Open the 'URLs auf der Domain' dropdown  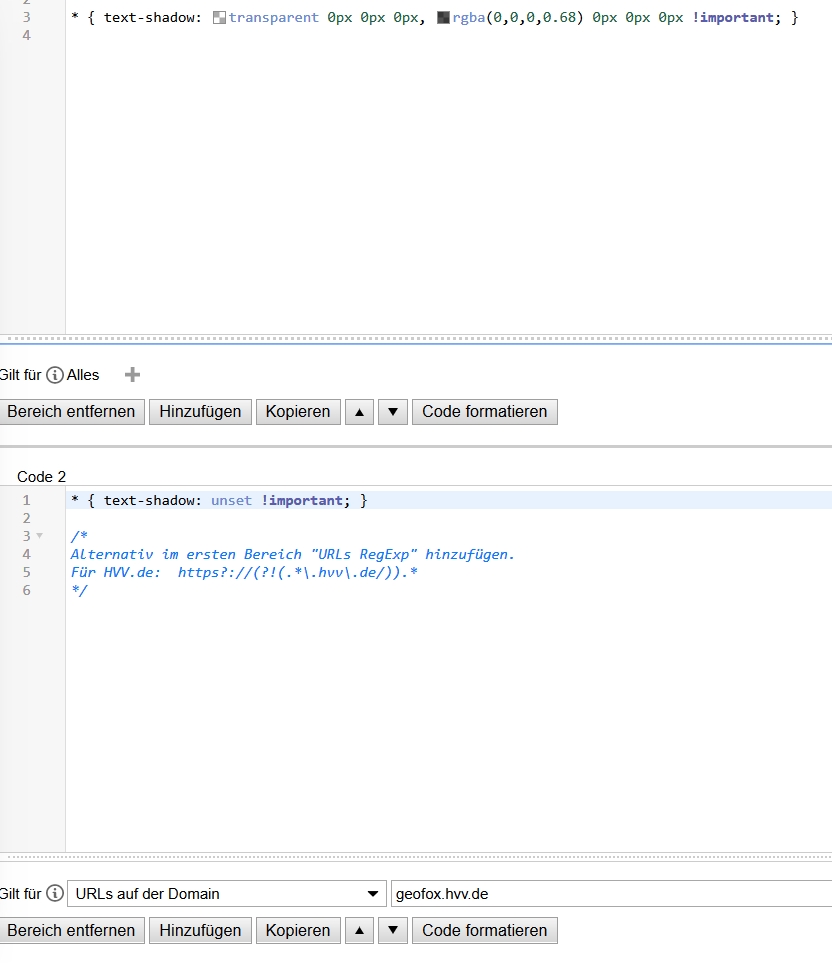226,893
